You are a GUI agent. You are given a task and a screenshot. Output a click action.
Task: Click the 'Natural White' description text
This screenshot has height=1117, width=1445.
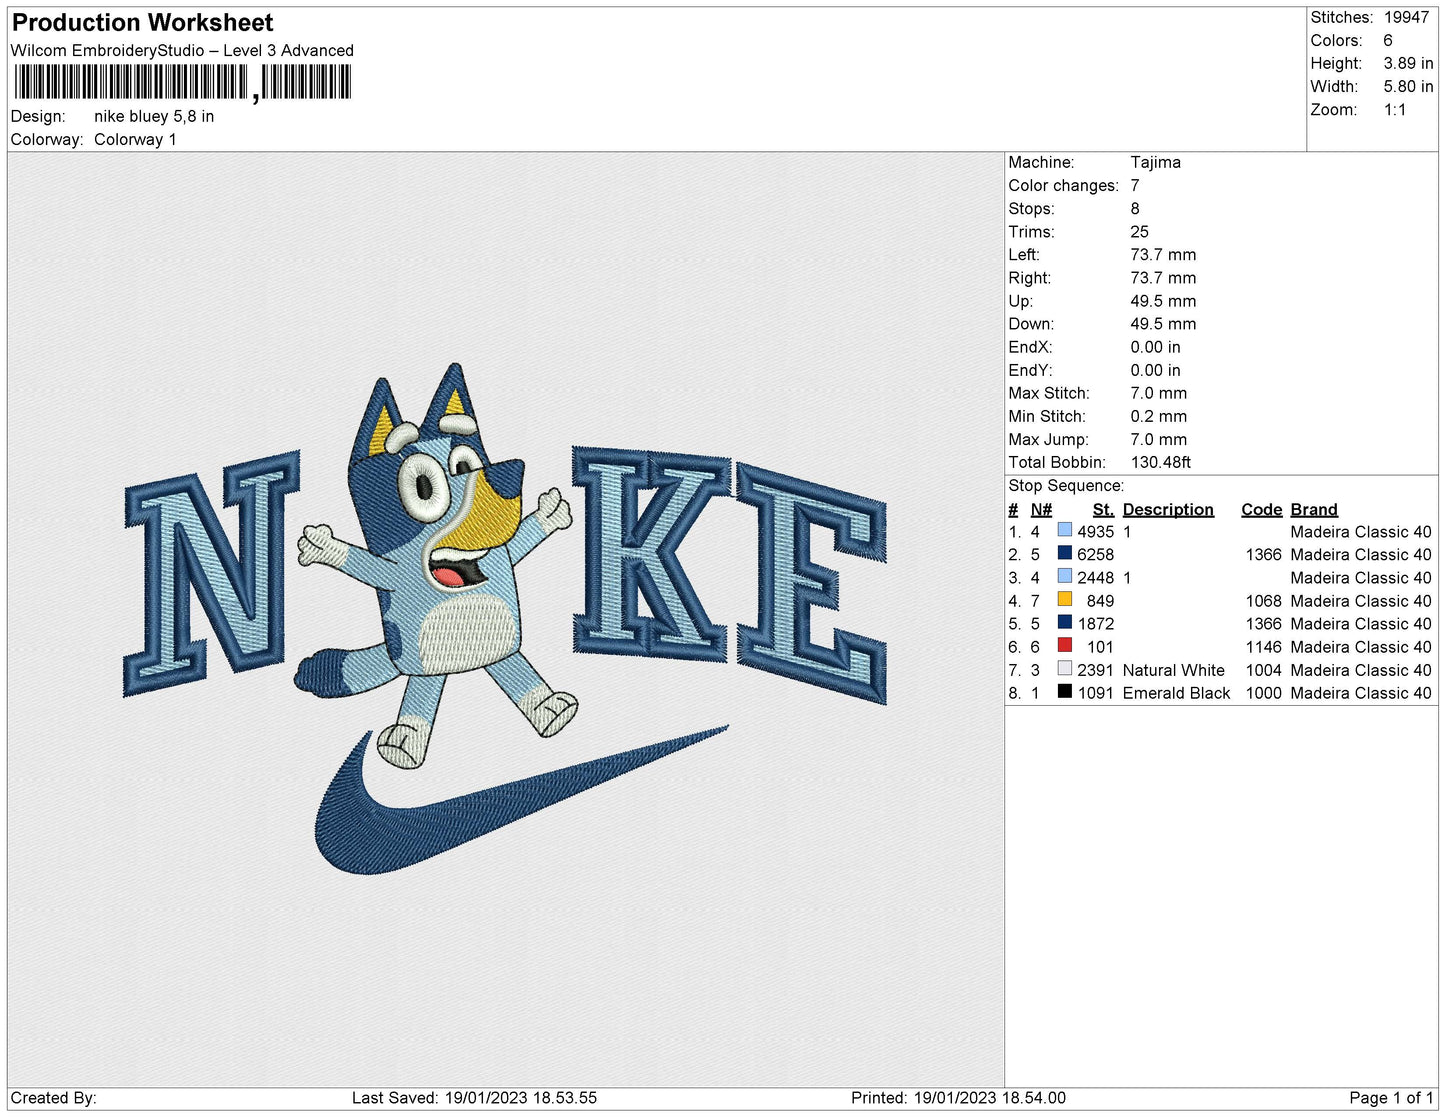1173,670
